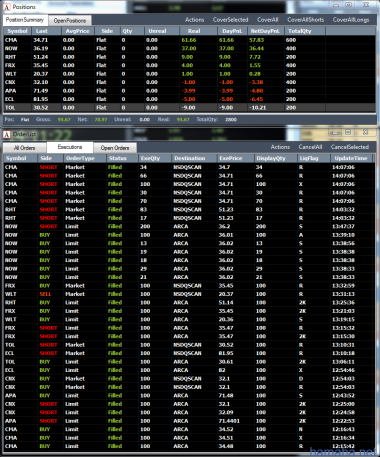Click the CancelAll button

tap(310, 147)
